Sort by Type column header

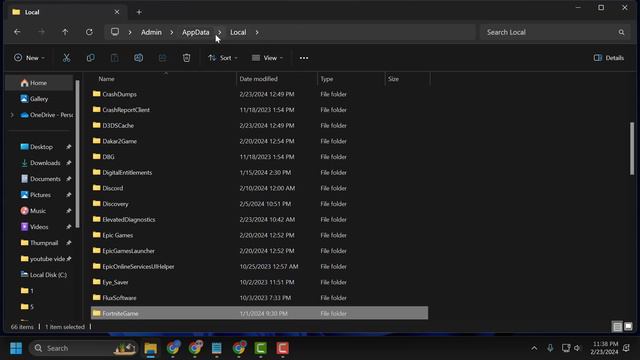click(x=327, y=79)
